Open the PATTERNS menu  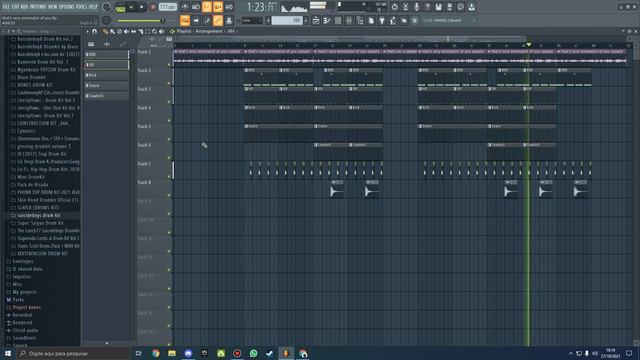(x=38, y=7)
